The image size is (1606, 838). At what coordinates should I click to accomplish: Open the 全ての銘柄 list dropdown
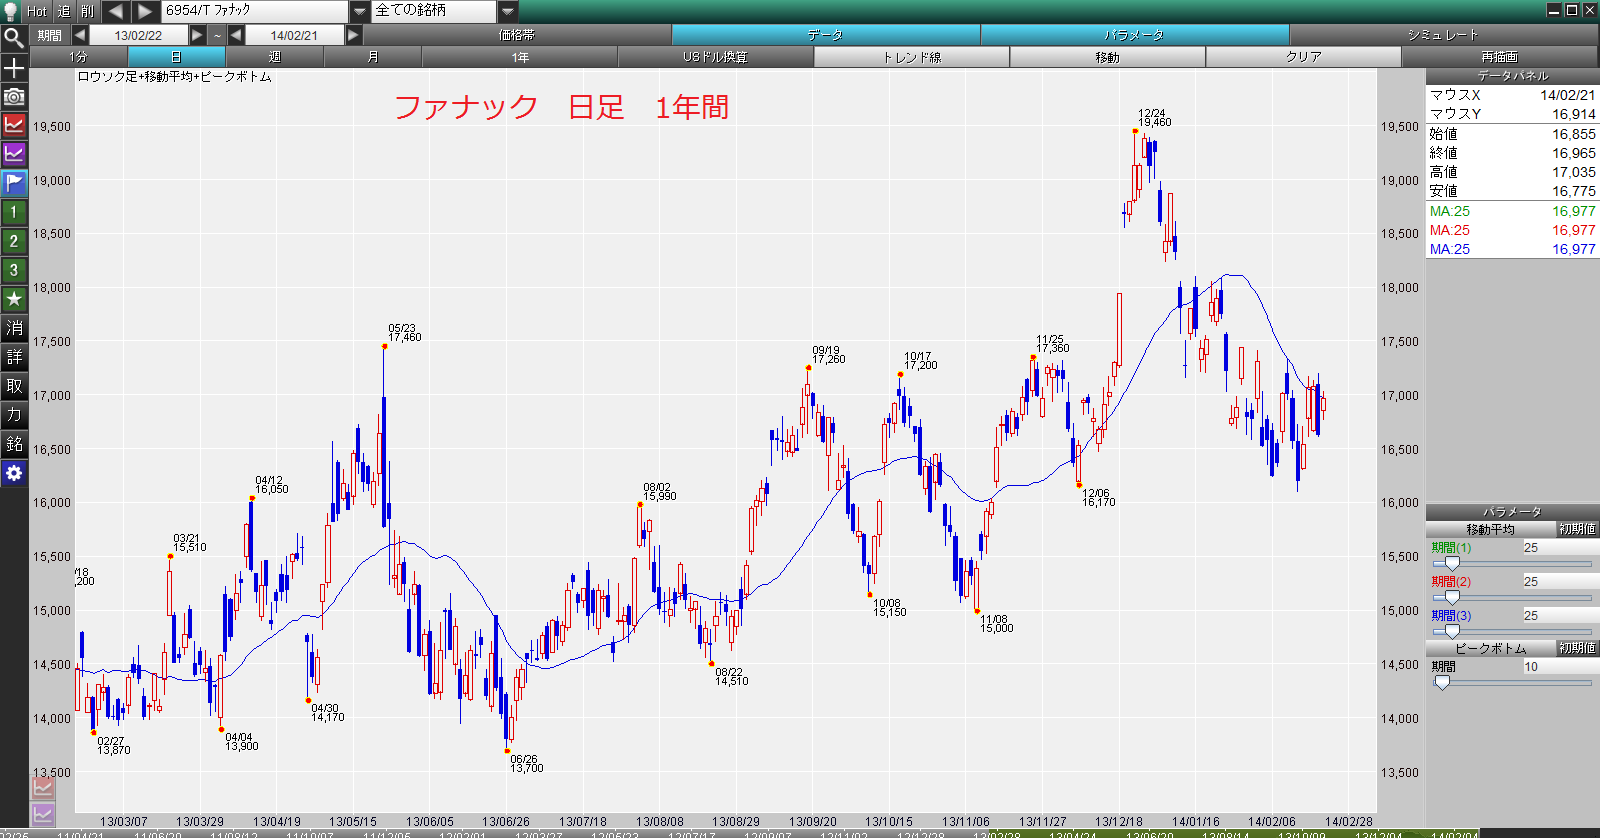(x=508, y=11)
